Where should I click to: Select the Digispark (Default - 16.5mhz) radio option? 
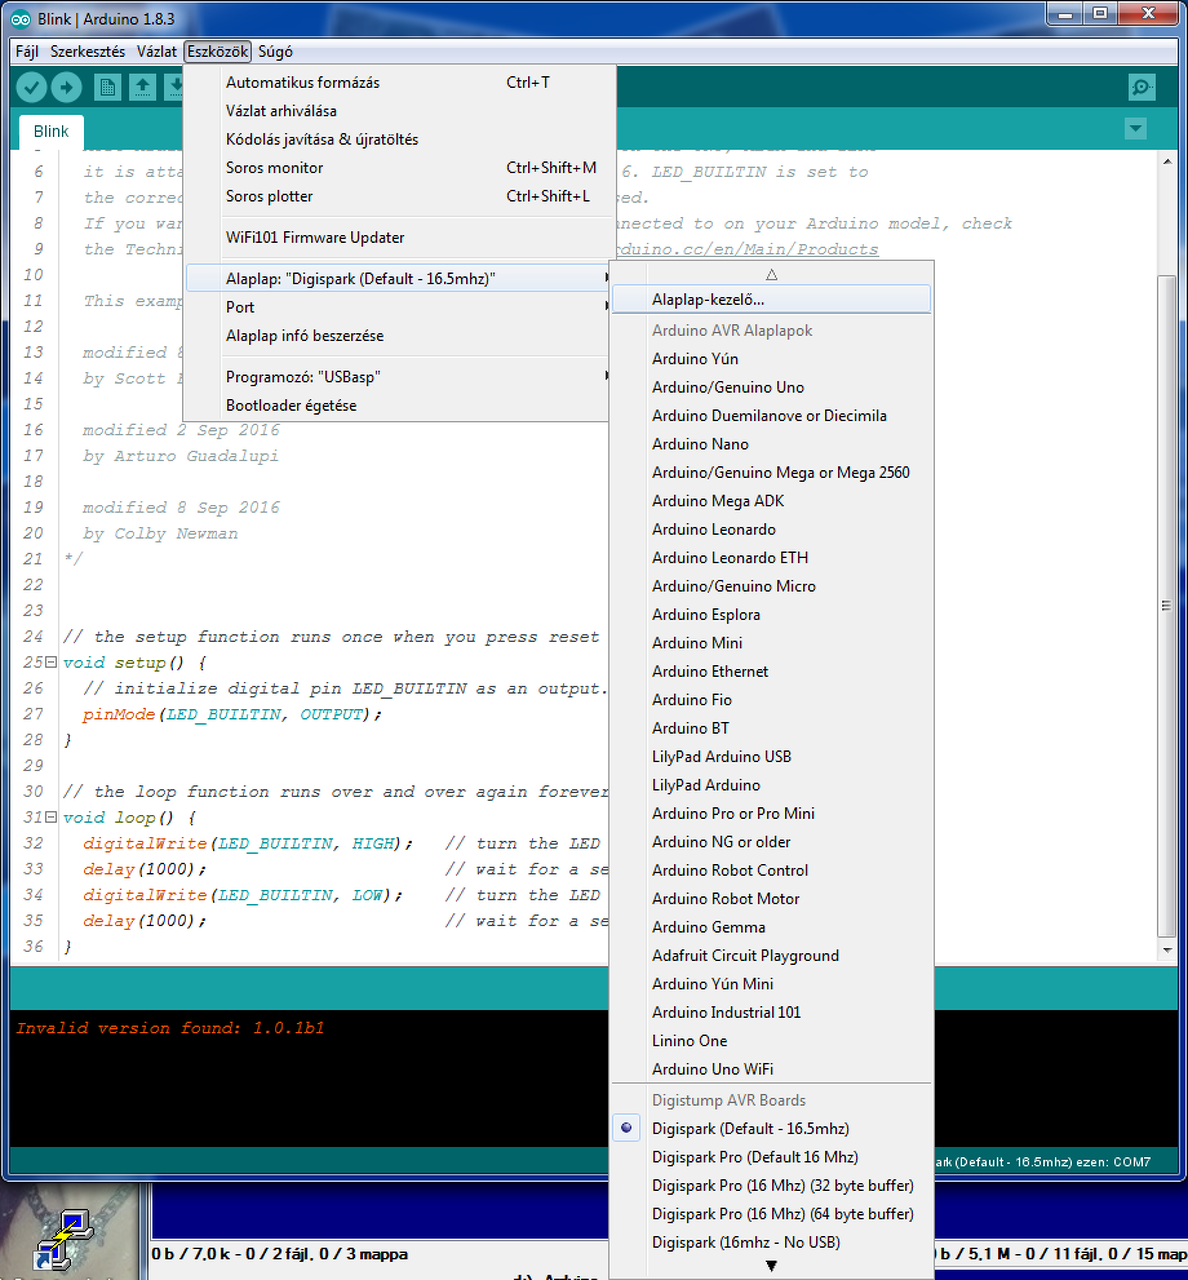(x=770, y=1128)
